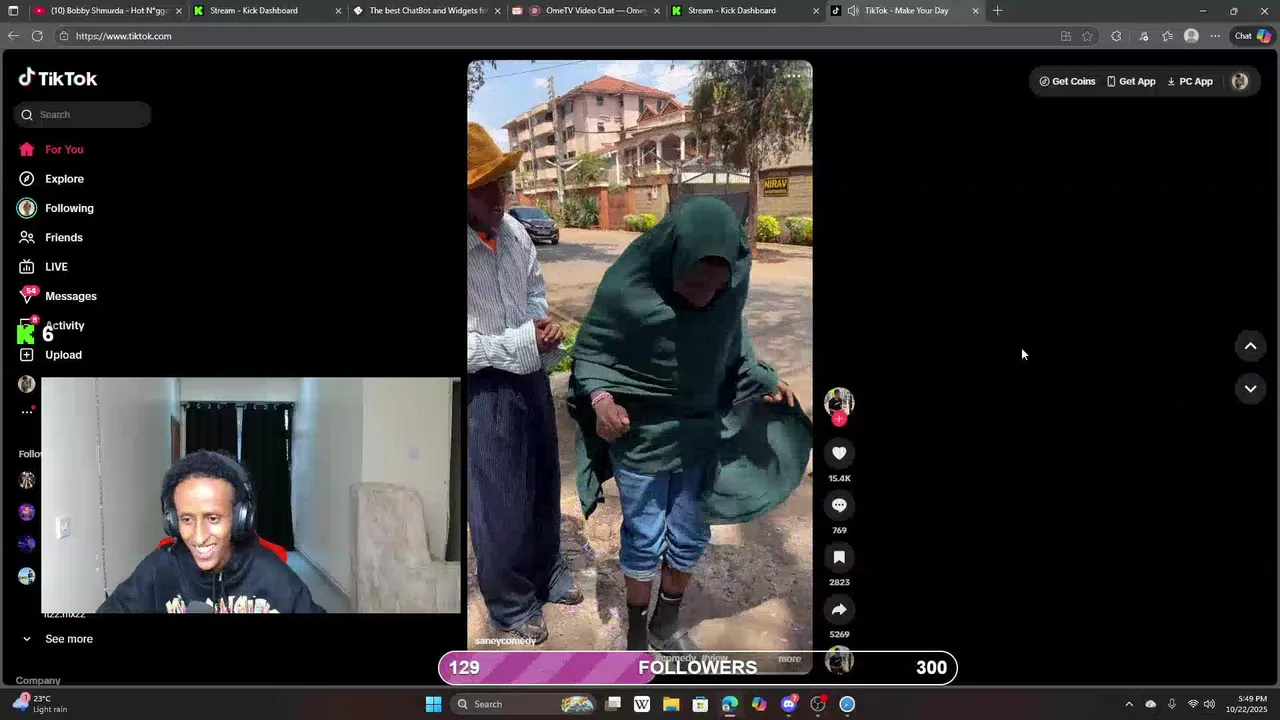
Task: Open the tab actions menu at top left
Action: point(13,11)
